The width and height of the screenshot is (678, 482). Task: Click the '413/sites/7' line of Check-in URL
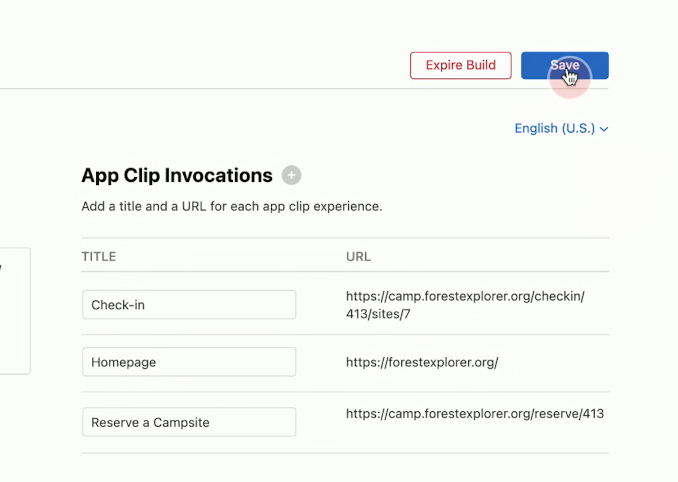pyautogui.click(x=378, y=314)
